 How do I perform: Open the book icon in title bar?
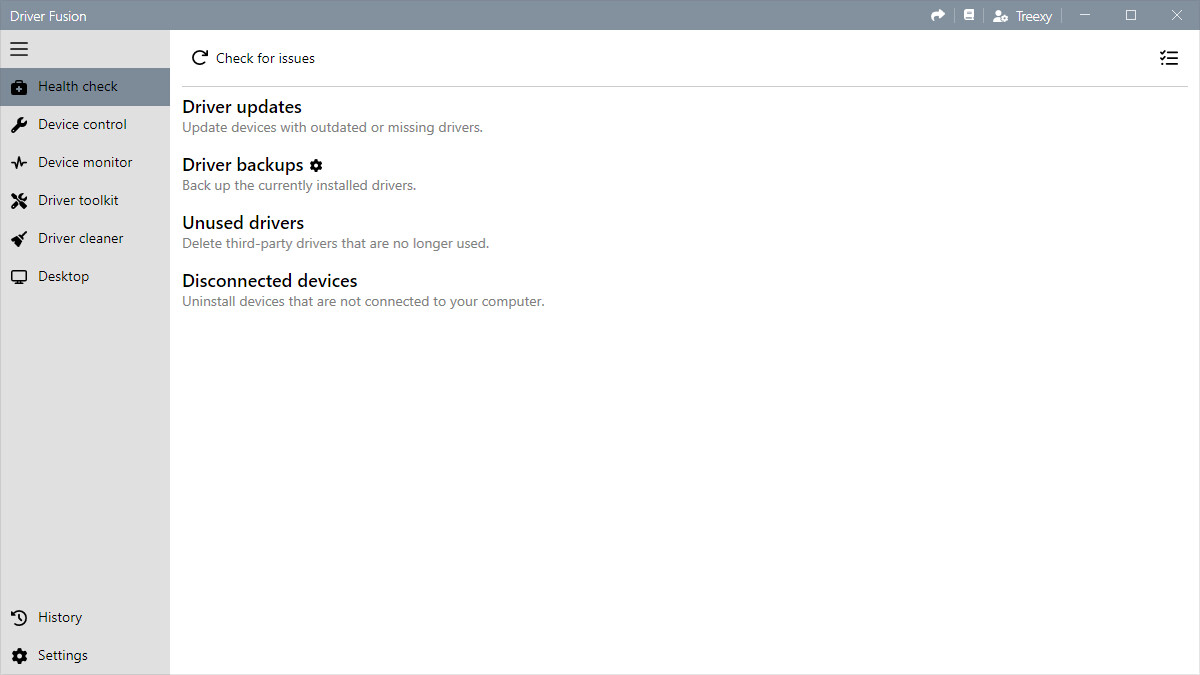pos(968,15)
